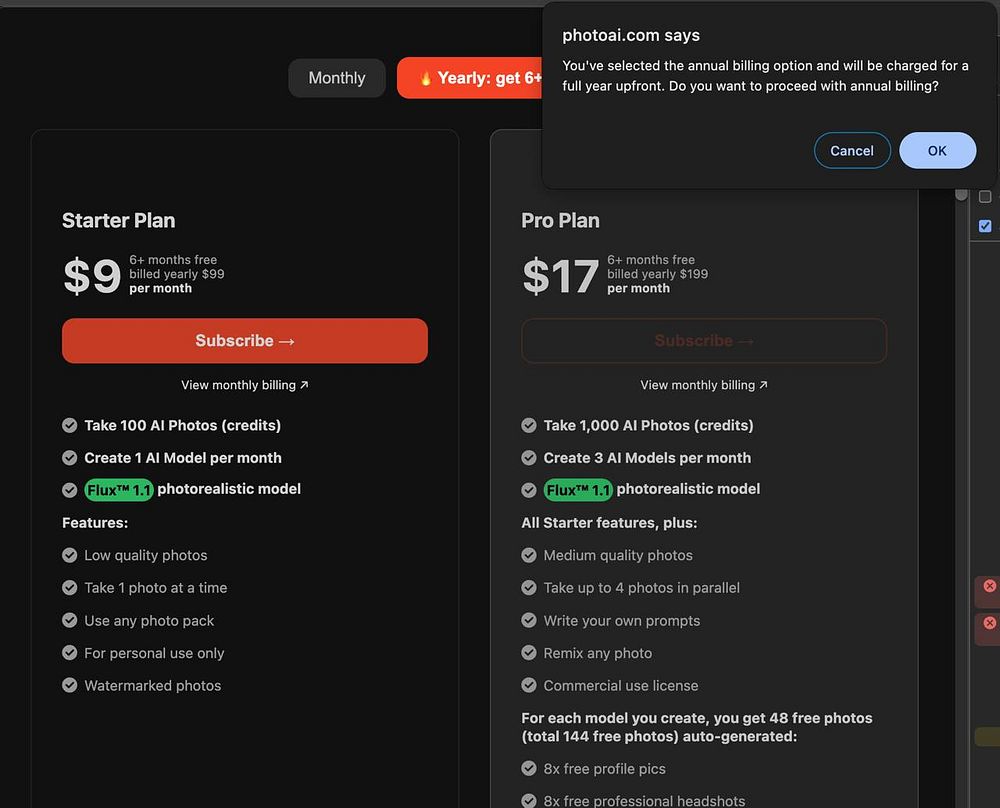Image resolution: width=1000 pixels, height=808 pixels.
Task: Enable the unchecked checkbox in the side panel
Action: pos(985,197)
